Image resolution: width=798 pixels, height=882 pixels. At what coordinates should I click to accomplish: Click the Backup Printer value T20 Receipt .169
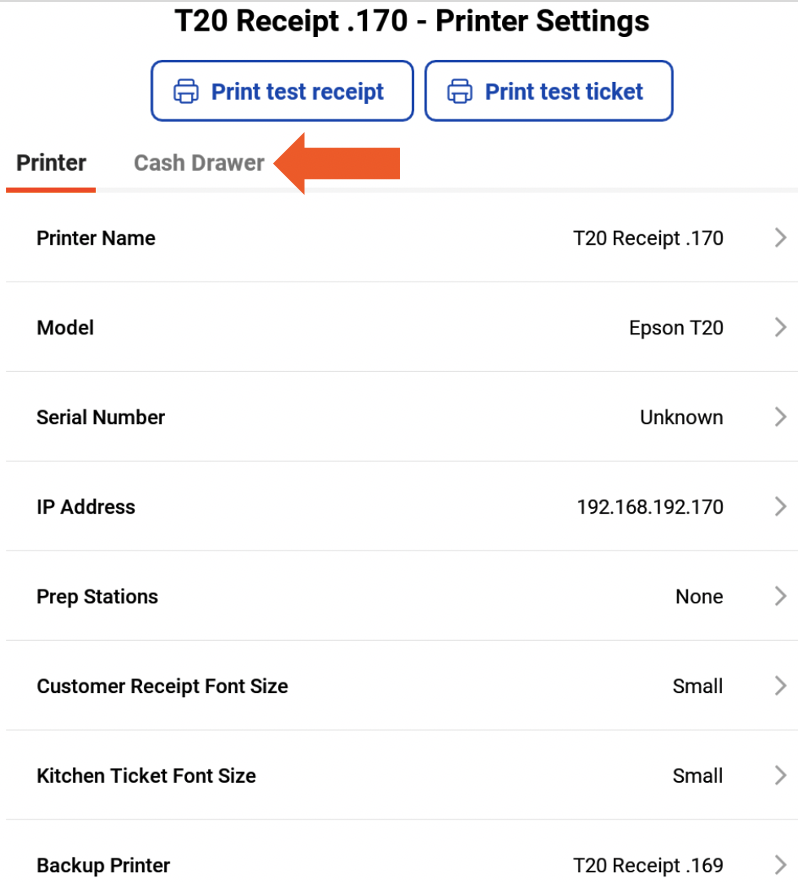[648, 865]
